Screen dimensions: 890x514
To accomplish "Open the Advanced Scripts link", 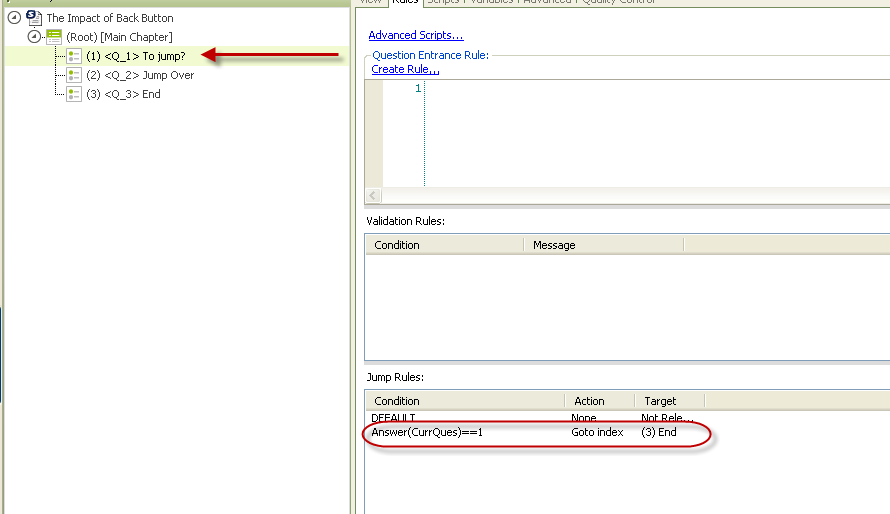I will click(415, 35).
